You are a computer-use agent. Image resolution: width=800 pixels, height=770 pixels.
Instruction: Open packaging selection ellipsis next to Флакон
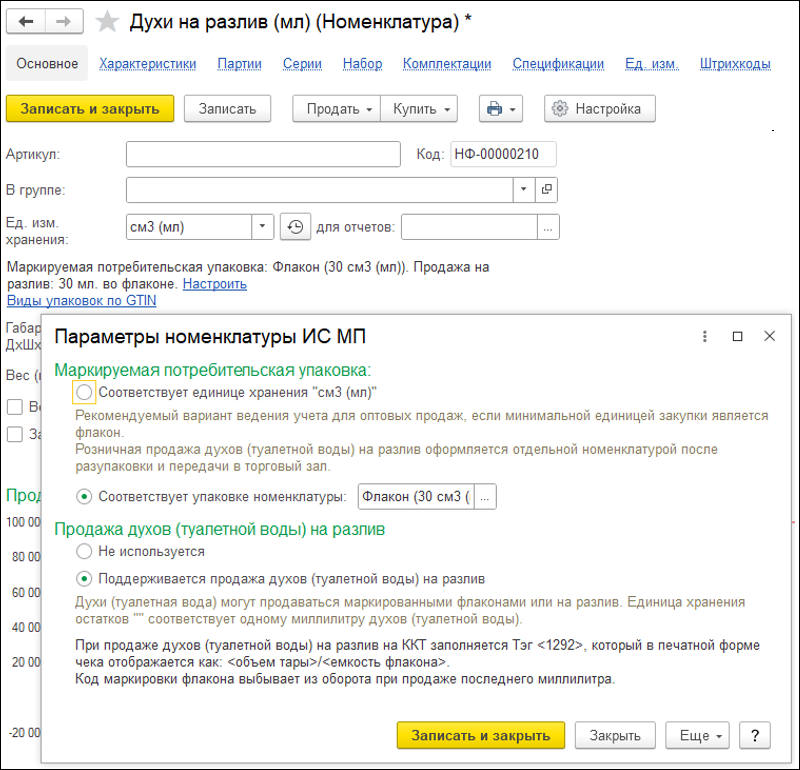point(485,496)
